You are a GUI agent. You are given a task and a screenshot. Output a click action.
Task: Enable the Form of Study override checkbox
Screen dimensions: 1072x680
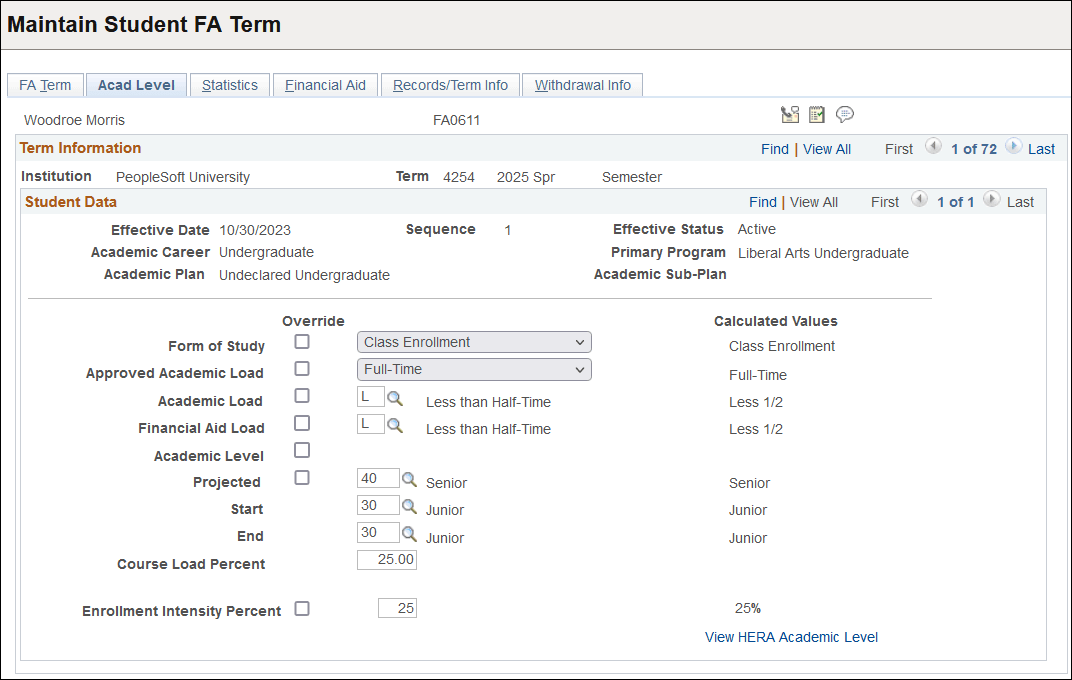click(301, 340)
